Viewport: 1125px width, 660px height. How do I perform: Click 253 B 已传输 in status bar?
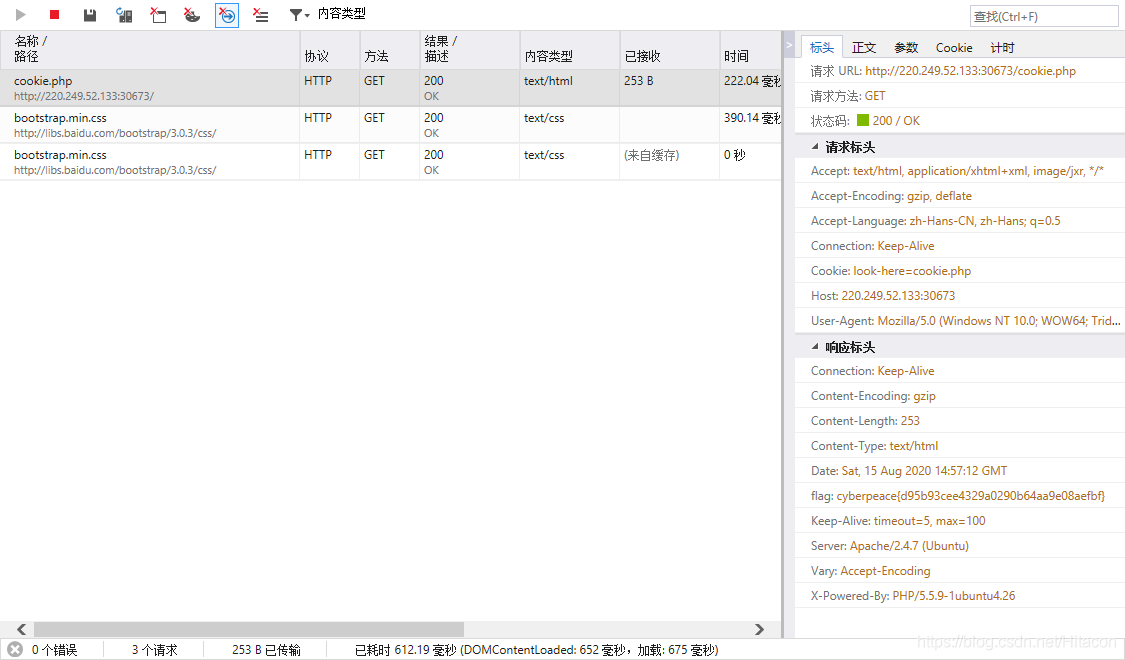click(266, 650)
